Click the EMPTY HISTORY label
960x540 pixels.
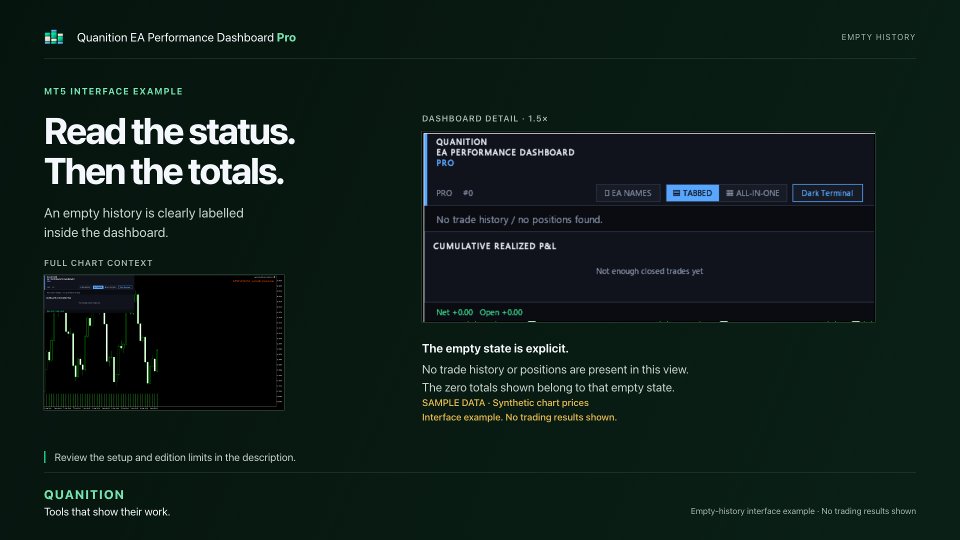878,37
